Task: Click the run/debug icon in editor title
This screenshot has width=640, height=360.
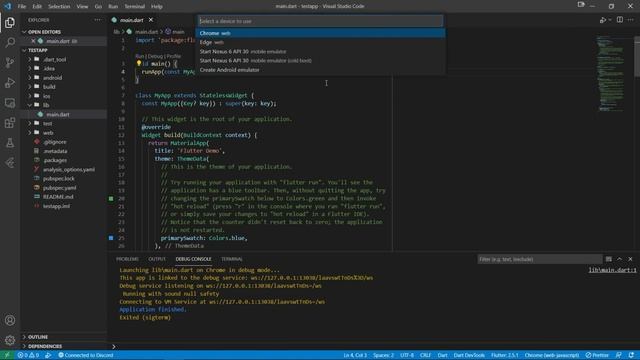Action: pos(603,20)
